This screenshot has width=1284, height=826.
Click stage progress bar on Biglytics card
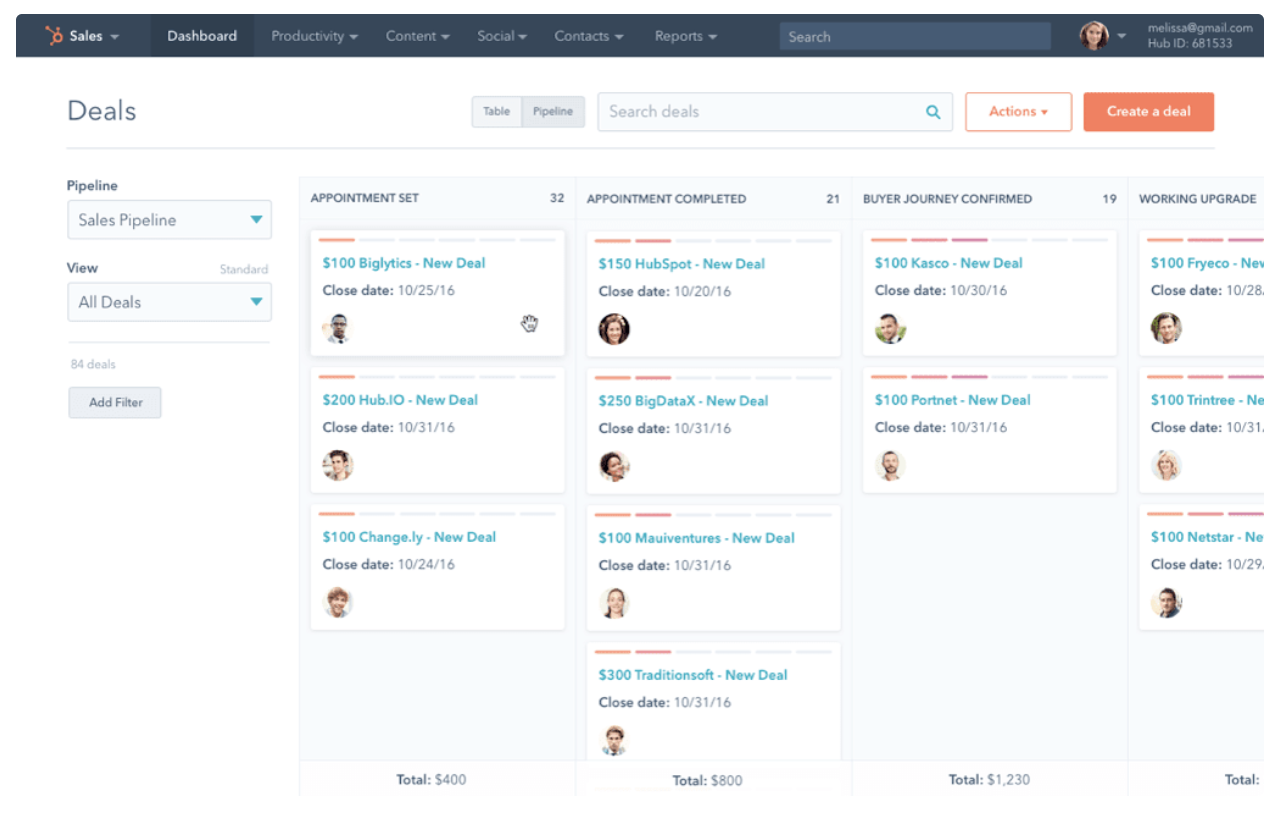[x=437, y=240]
